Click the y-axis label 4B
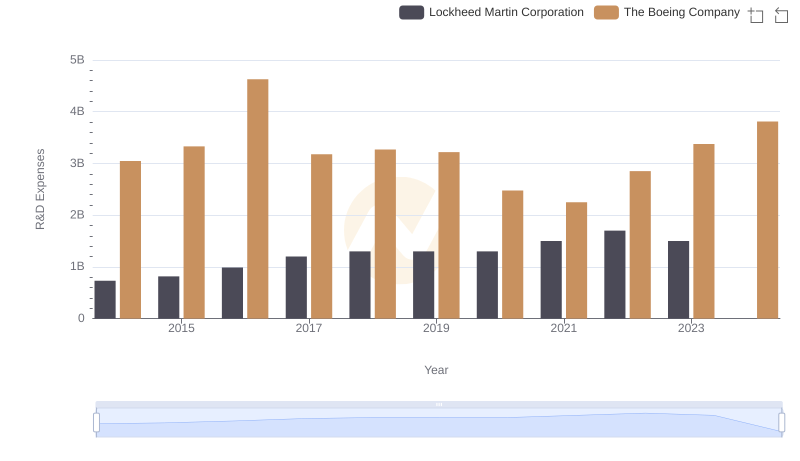 click(x=77, y=111)
